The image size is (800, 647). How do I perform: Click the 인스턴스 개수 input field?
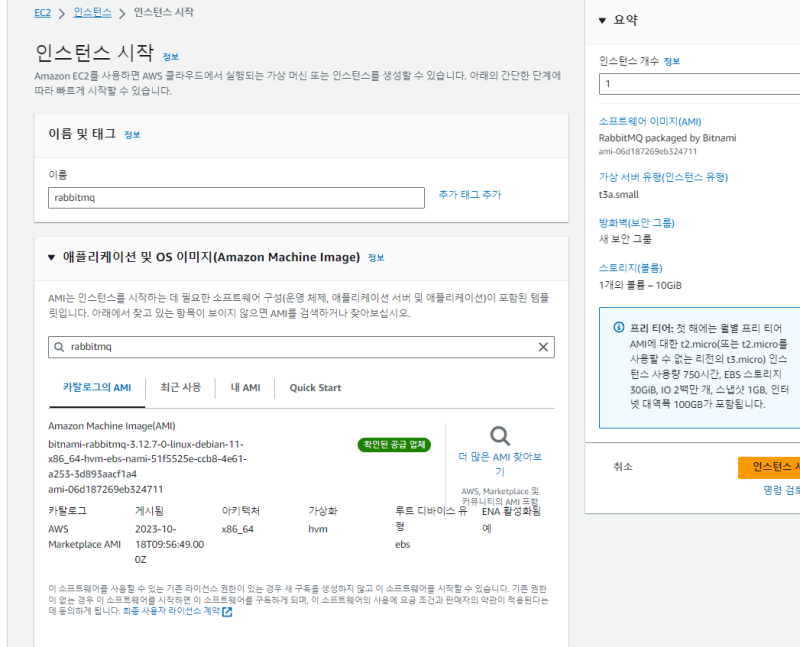tap(699, 84)
